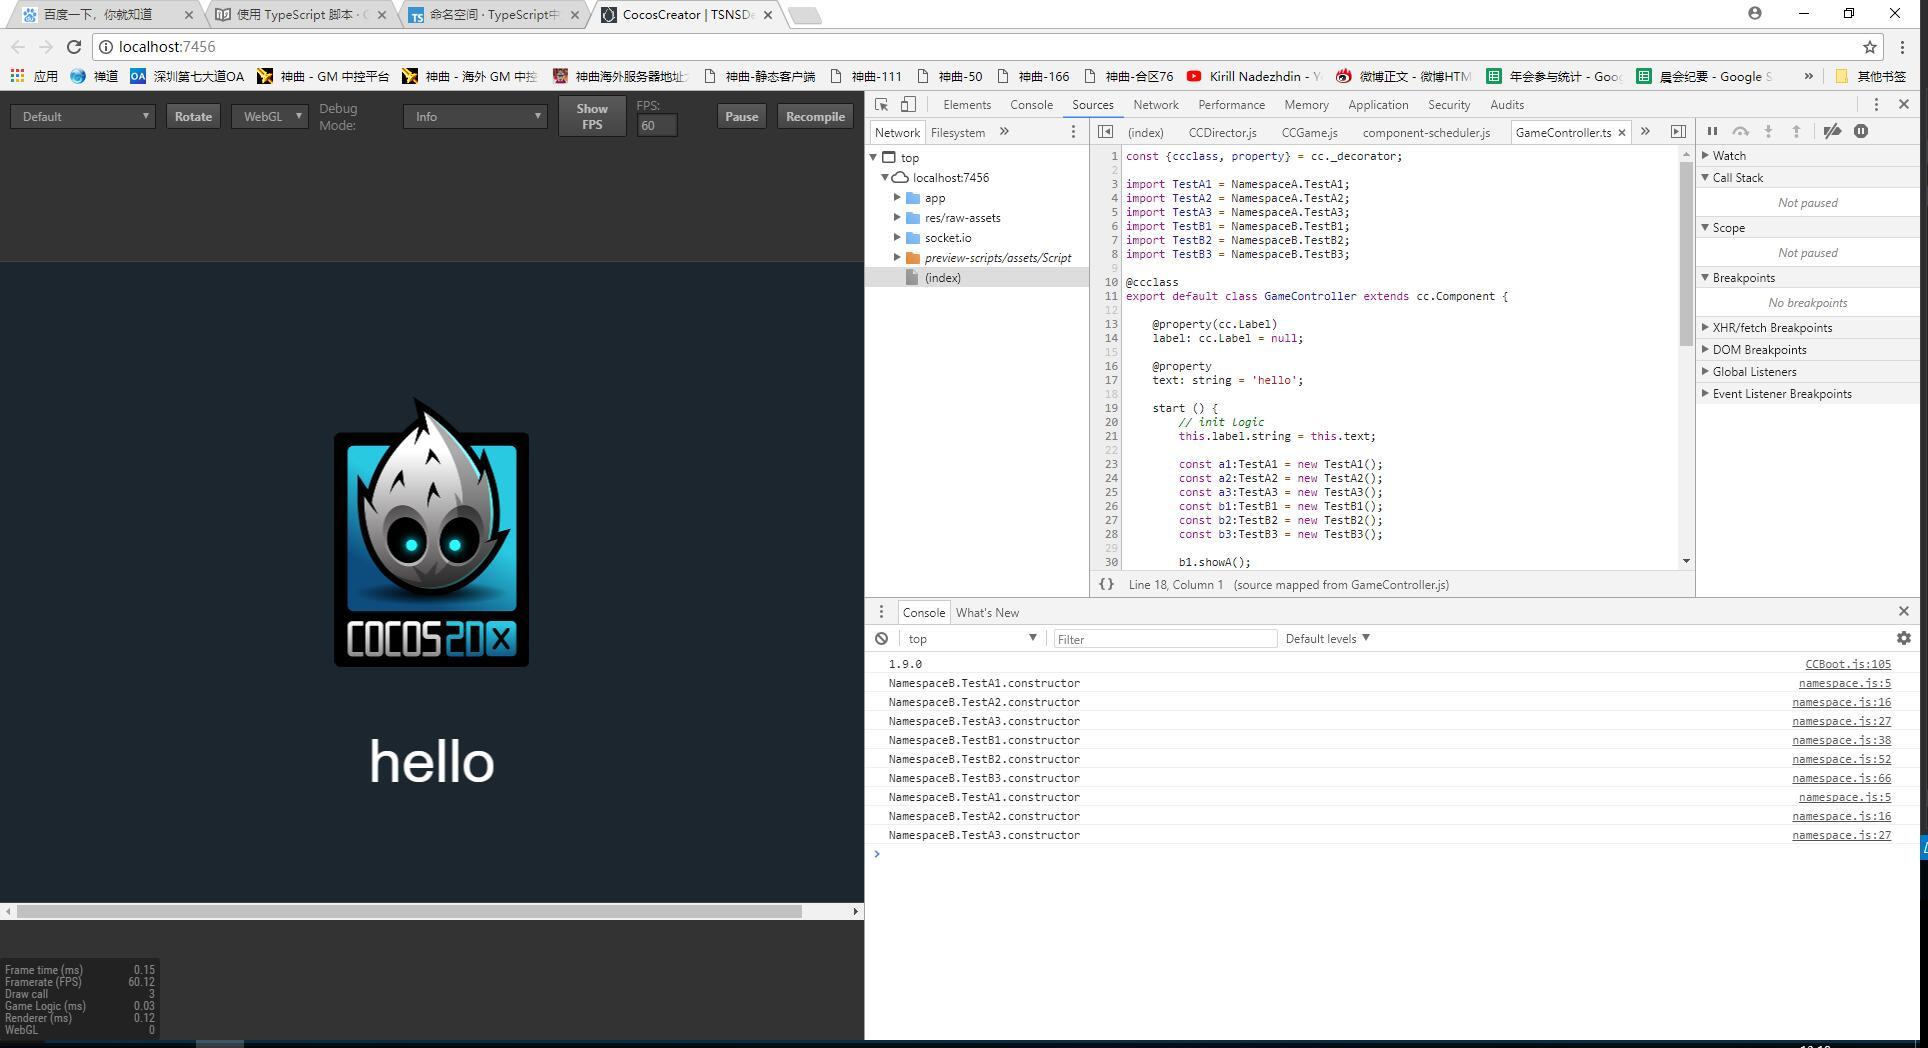Click the Rotate button

[193, 117]
